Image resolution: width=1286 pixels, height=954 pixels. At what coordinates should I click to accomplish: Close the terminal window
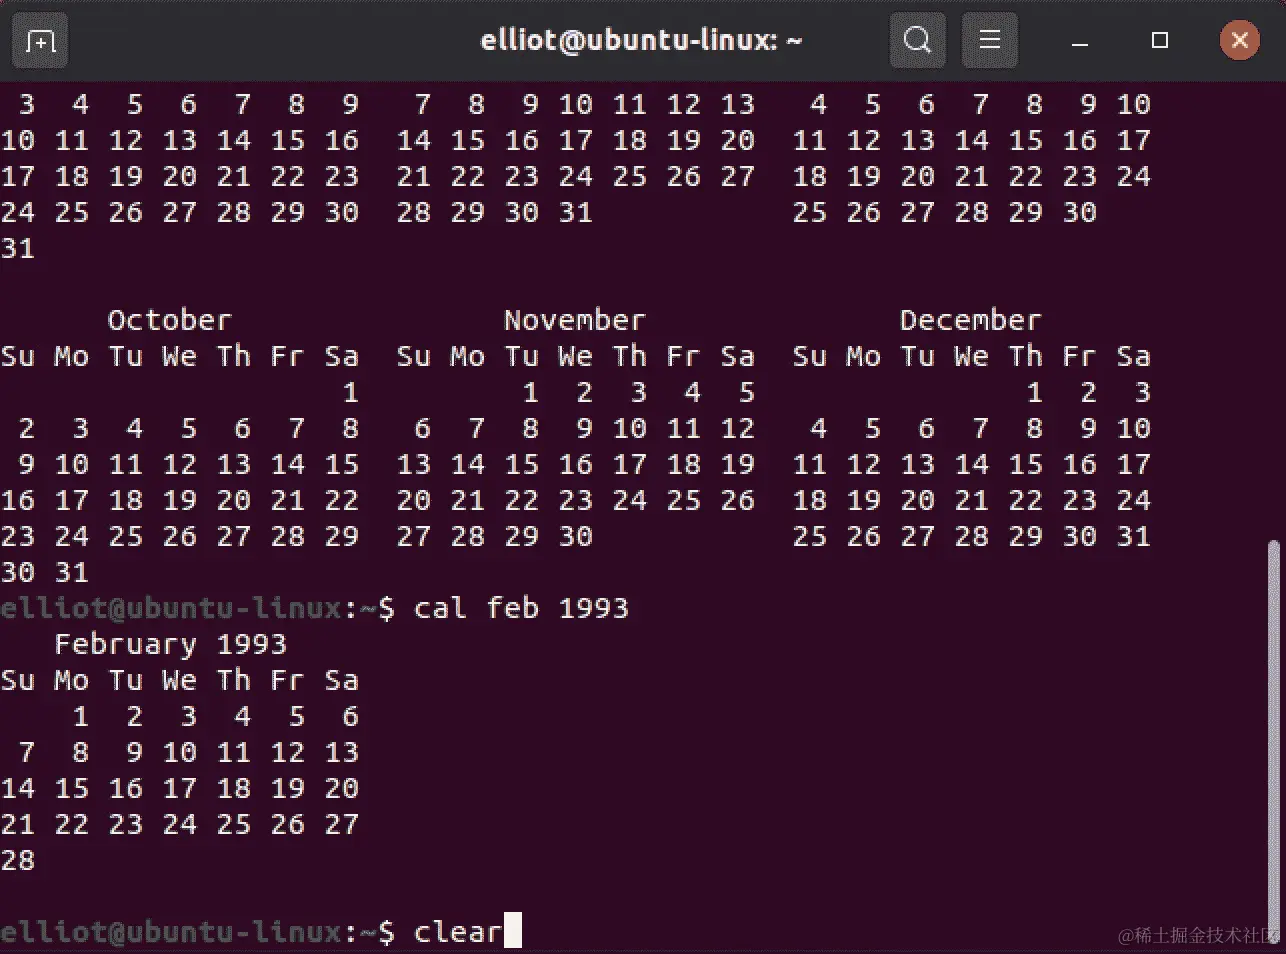pos(1240,41)
